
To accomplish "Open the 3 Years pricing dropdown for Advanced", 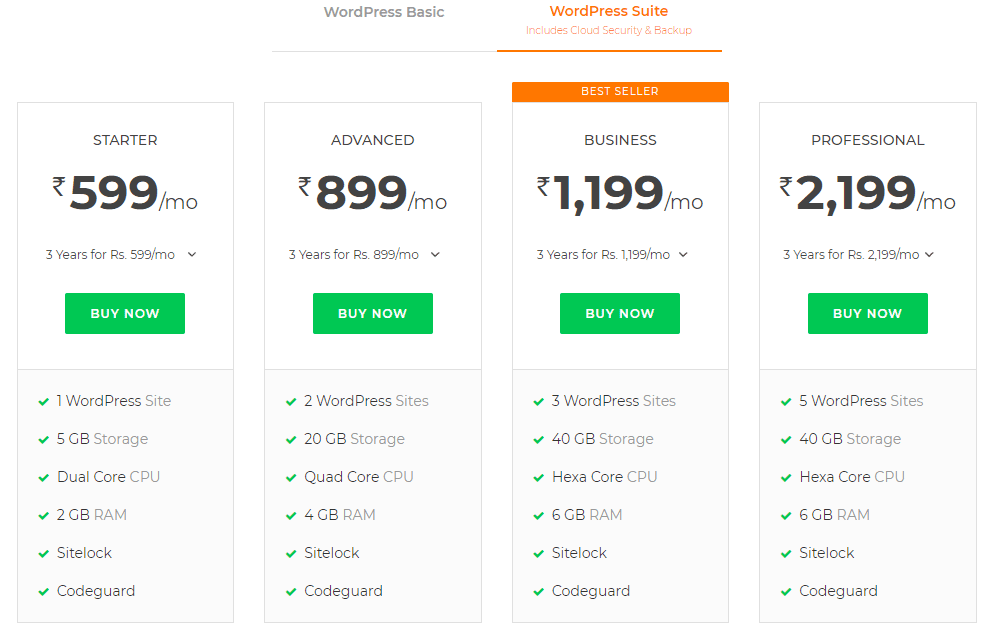I will pyautogui.click(x=435, y=254).
